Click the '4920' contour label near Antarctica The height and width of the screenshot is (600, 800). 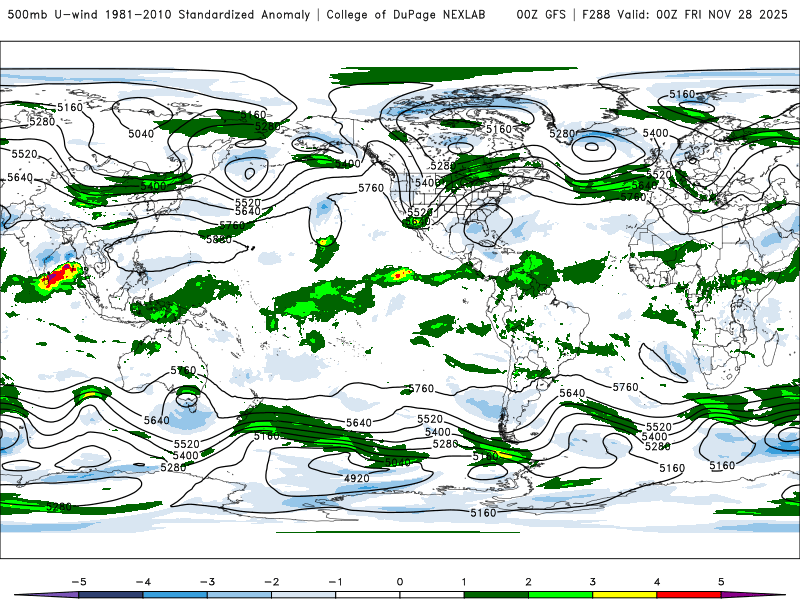(x=357, y=478)
